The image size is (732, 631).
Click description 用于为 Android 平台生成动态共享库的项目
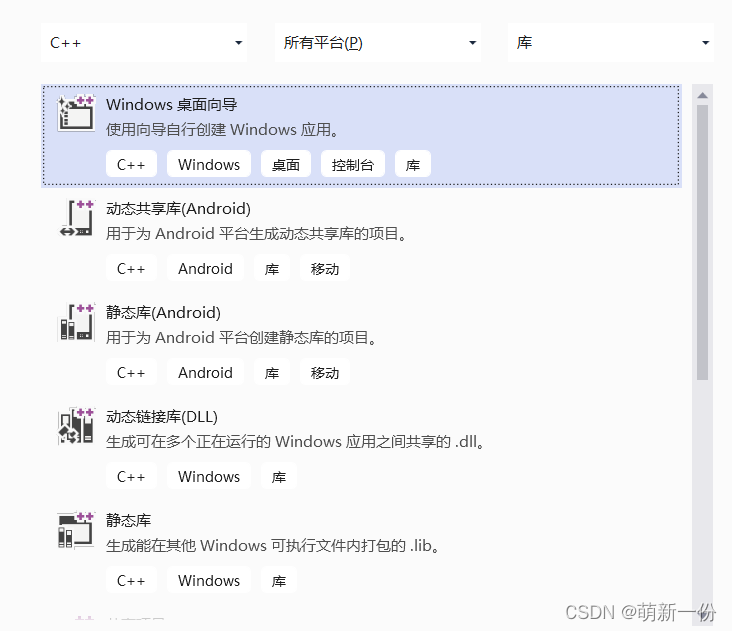pyautogui.click(x=256, y=233)
